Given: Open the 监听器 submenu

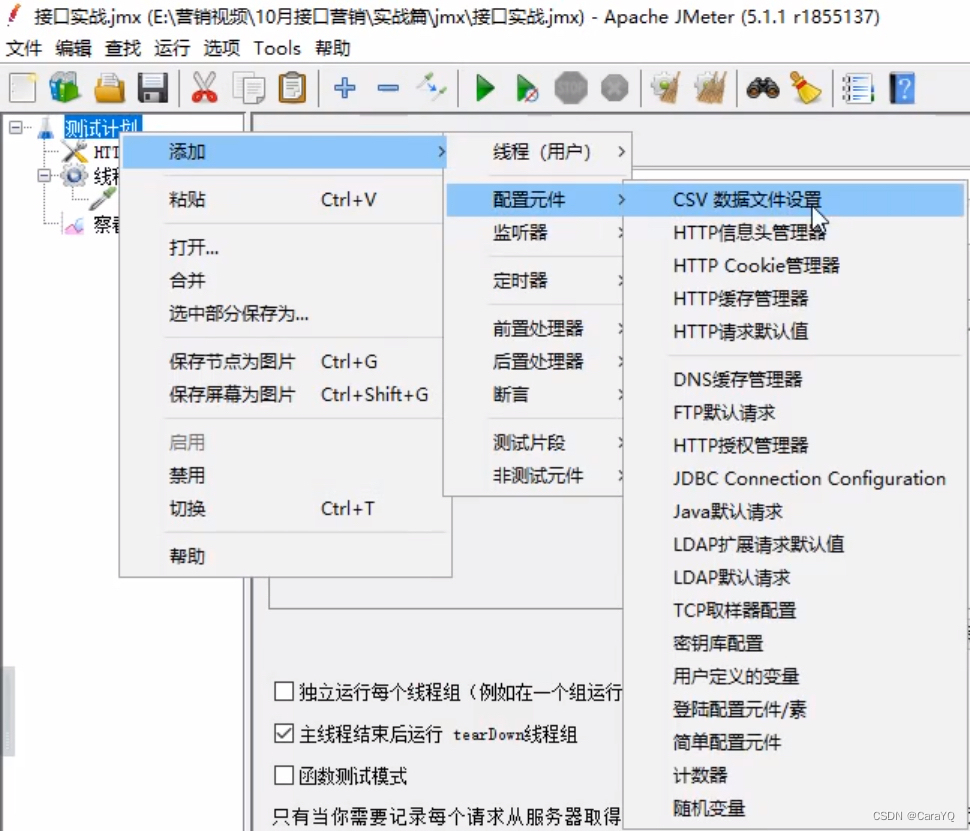Looking at the screenshot, I should tap(534, 233).
